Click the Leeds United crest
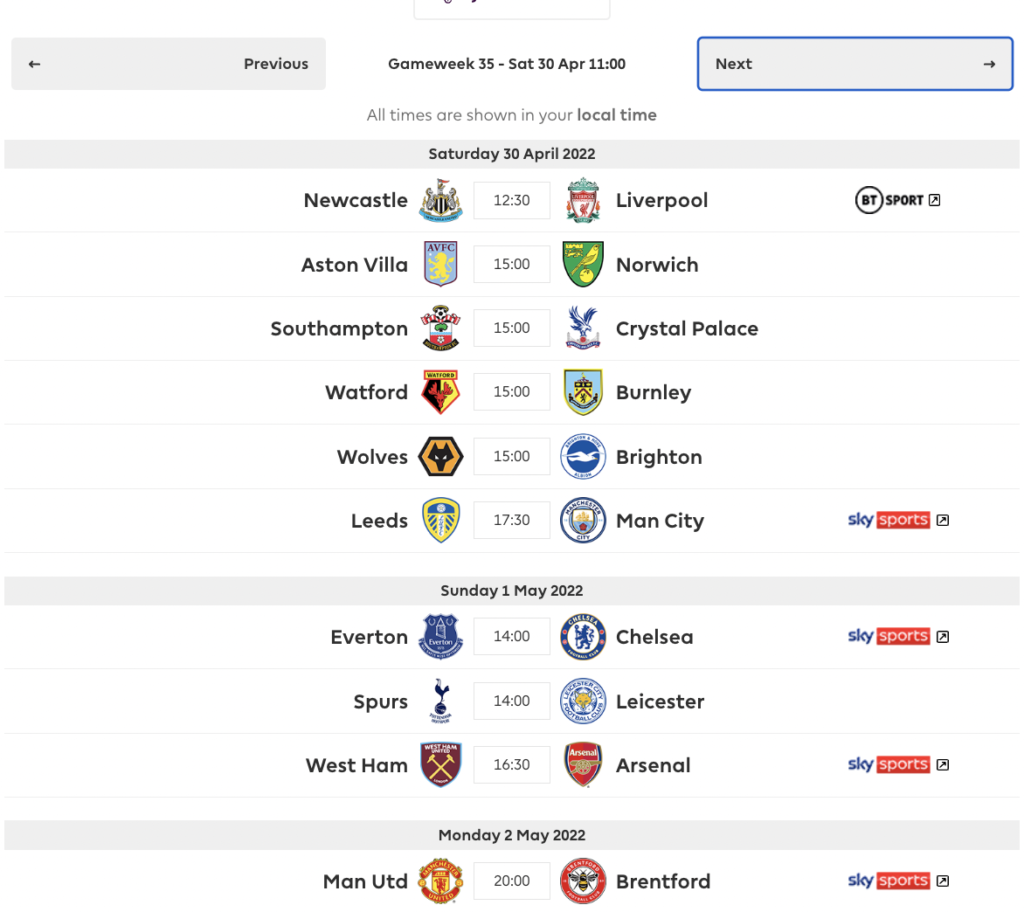The image size is (1024, 912). tap(440, 520)
